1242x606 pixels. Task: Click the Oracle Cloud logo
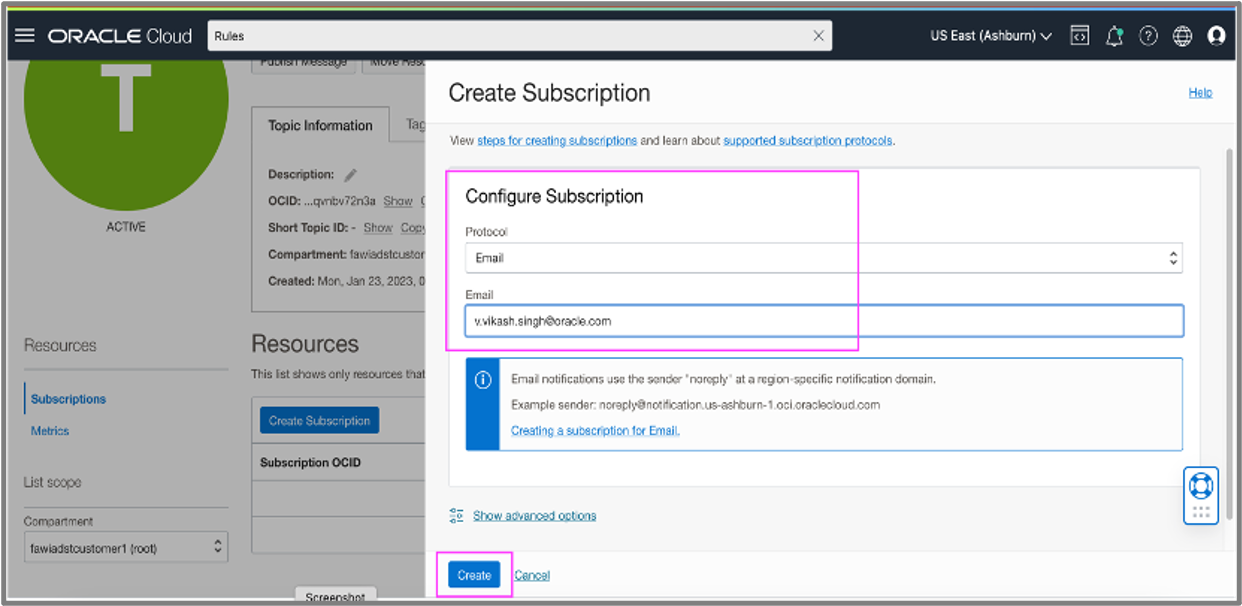coord(119,35)
